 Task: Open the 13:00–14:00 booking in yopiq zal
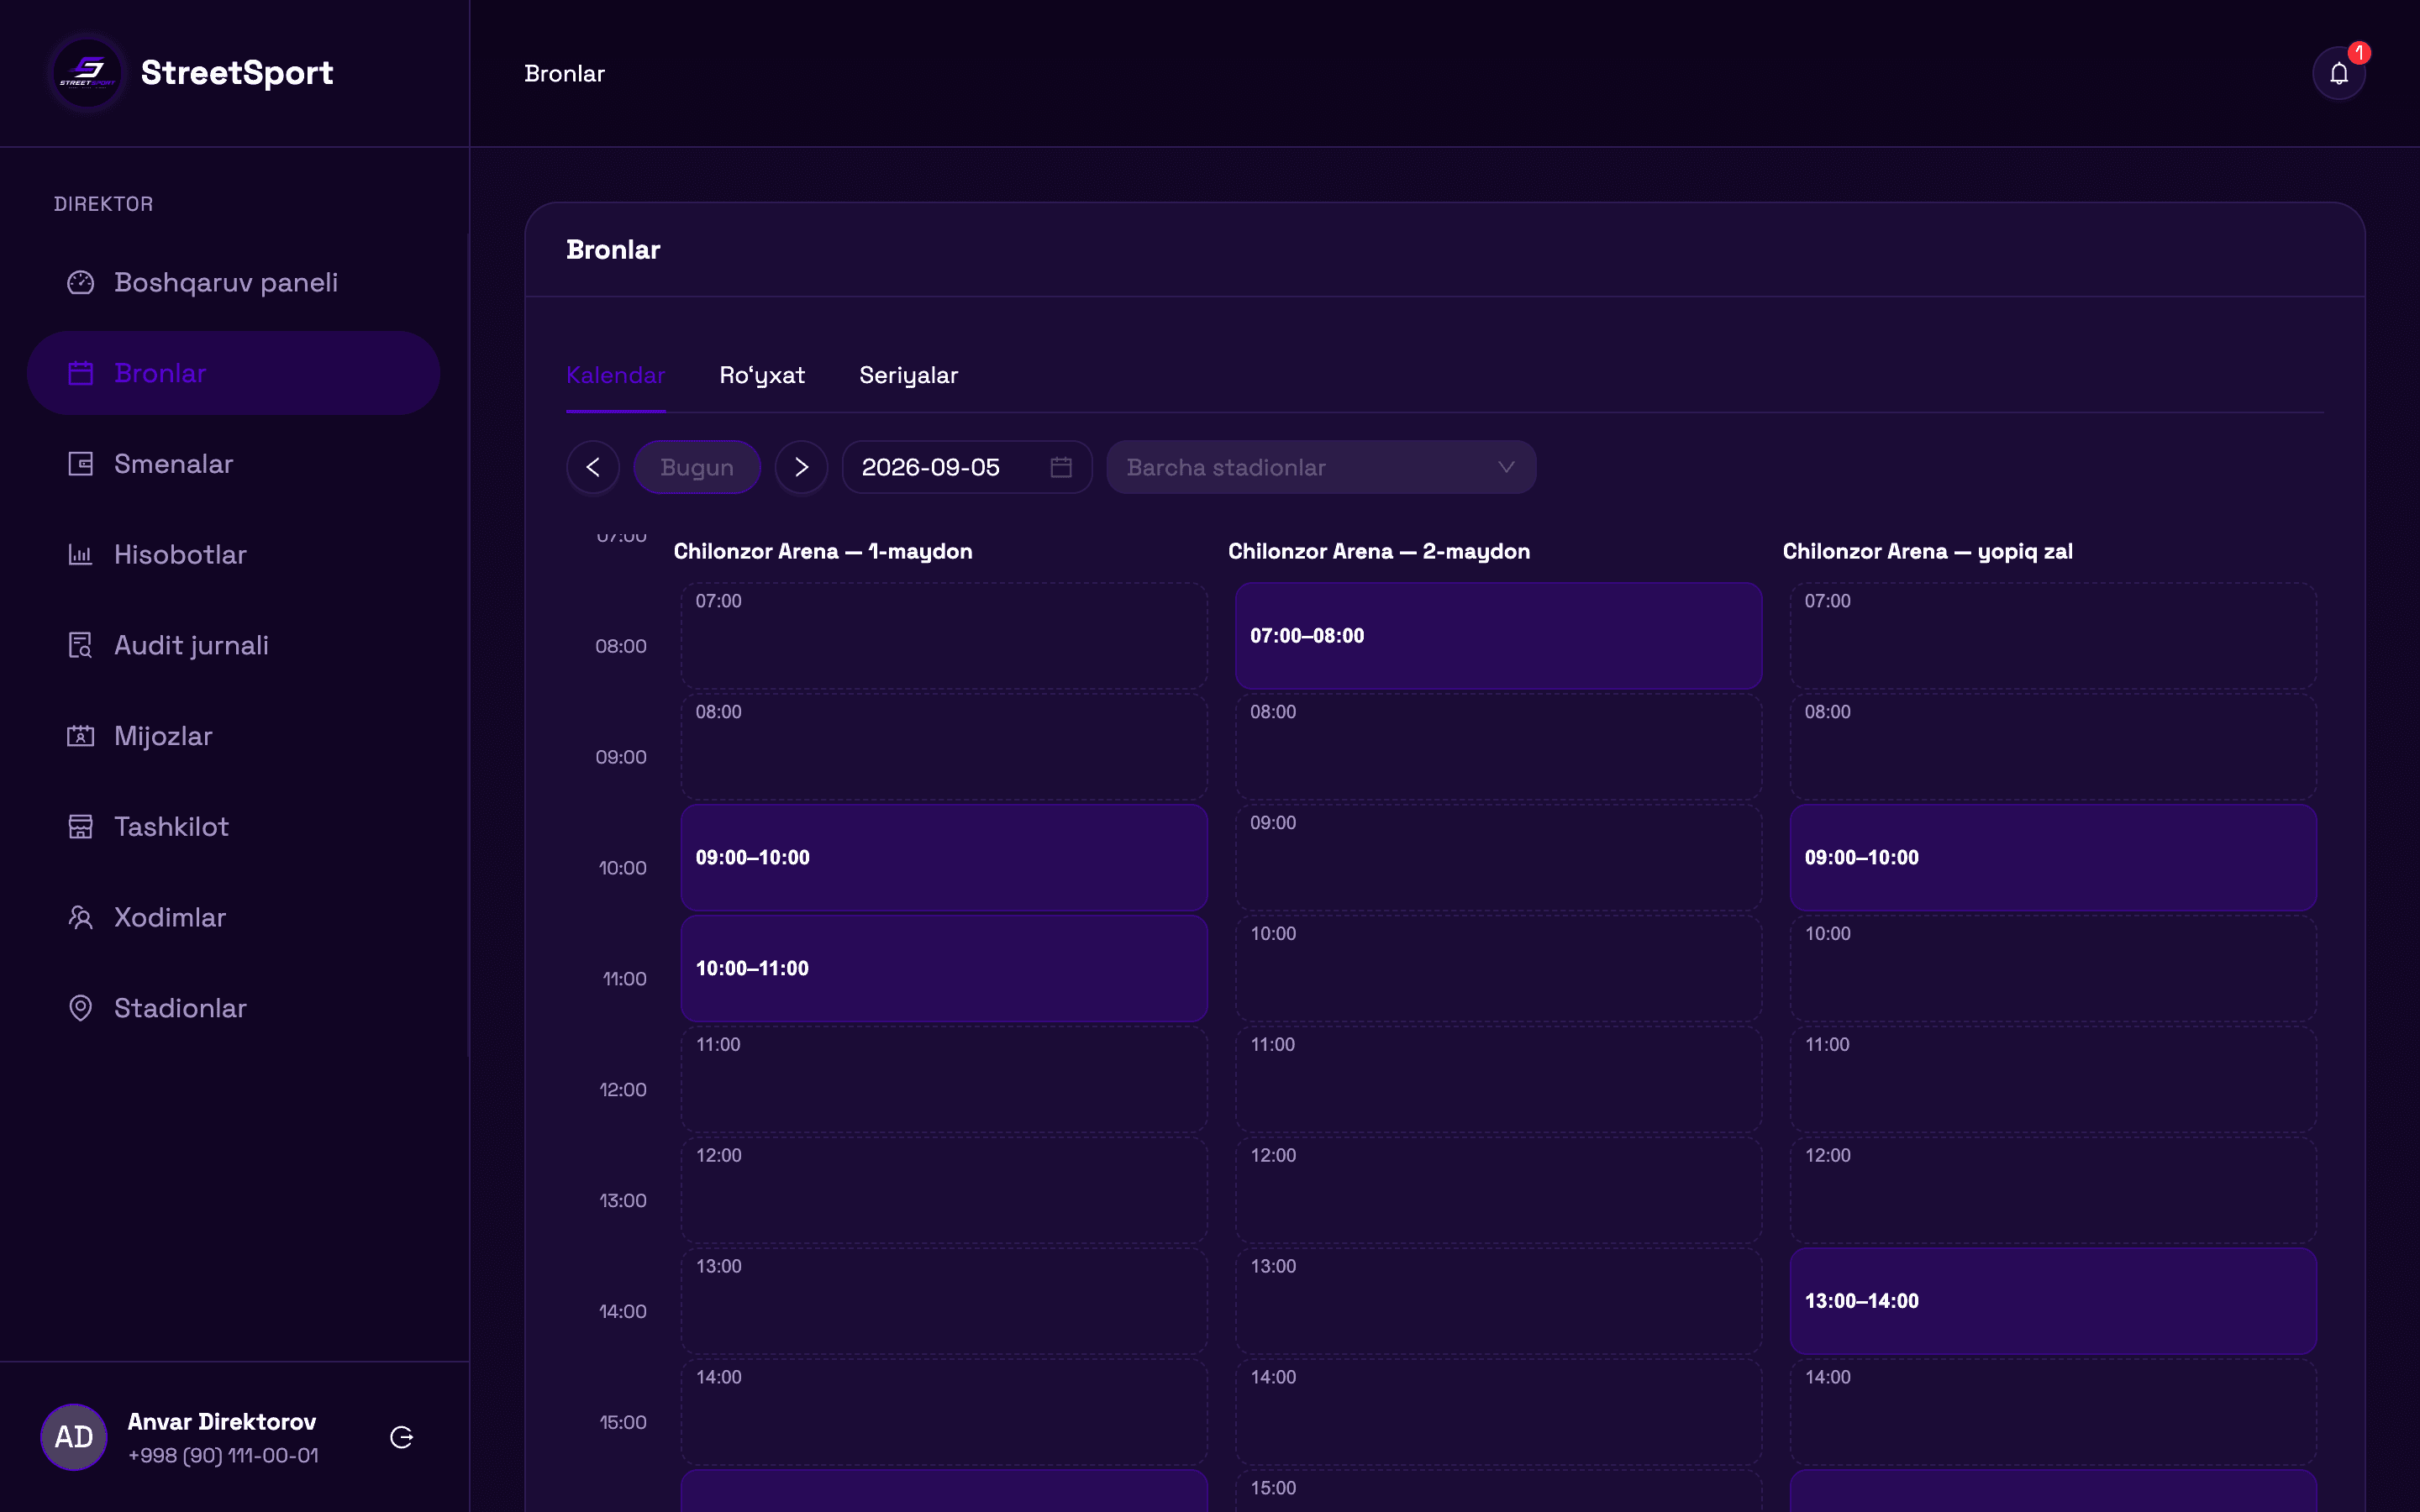point(2053,1301)
